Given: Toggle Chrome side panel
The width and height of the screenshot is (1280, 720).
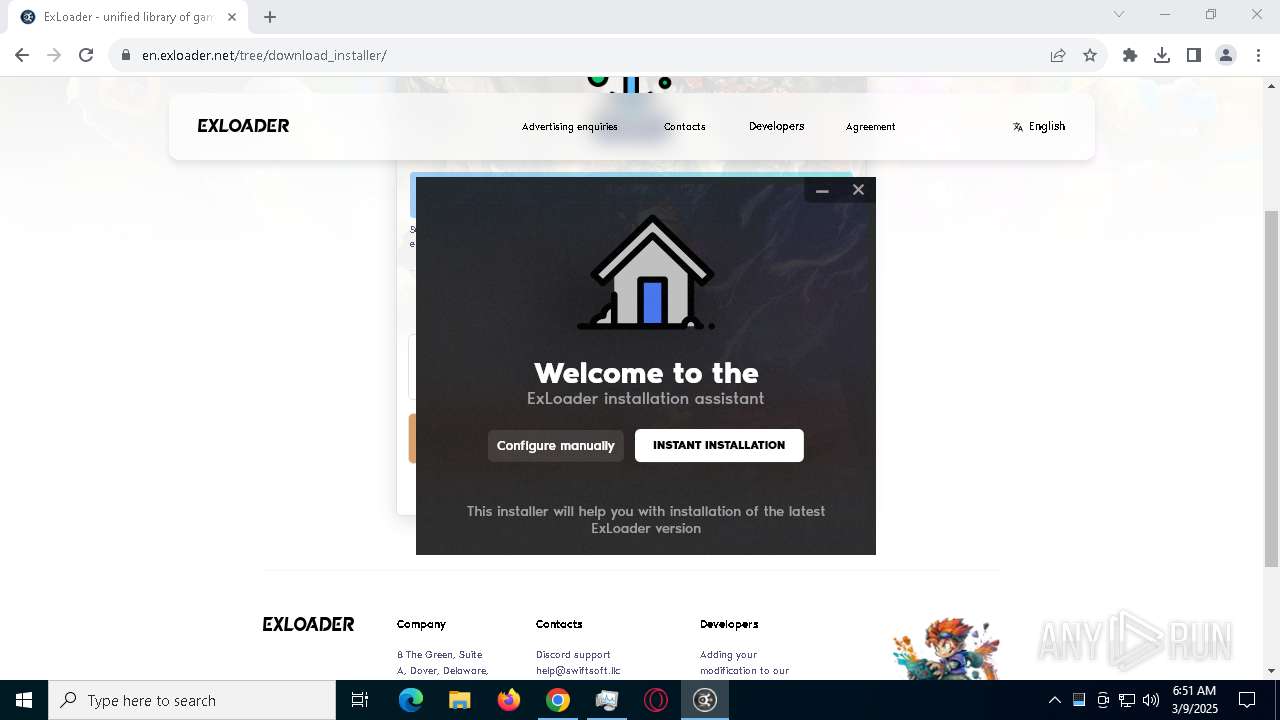Looking at the screenshot, I should pyautogui.click(x=1194, y=56).
